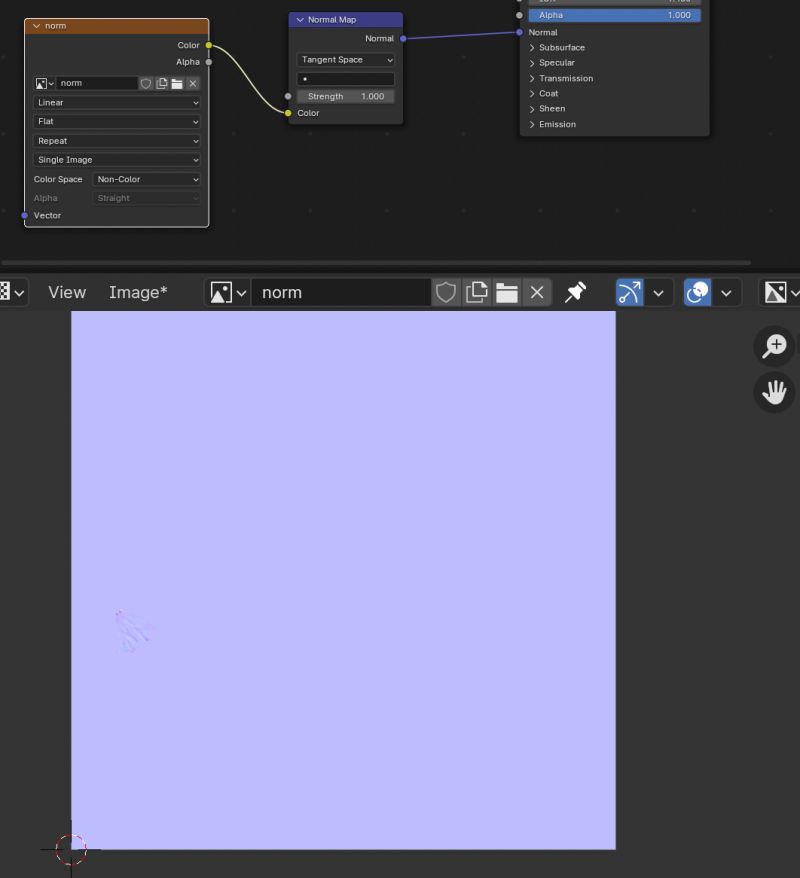Open the Tangent Space dropdown
800x878 pixels.
(x=345, y=59)
